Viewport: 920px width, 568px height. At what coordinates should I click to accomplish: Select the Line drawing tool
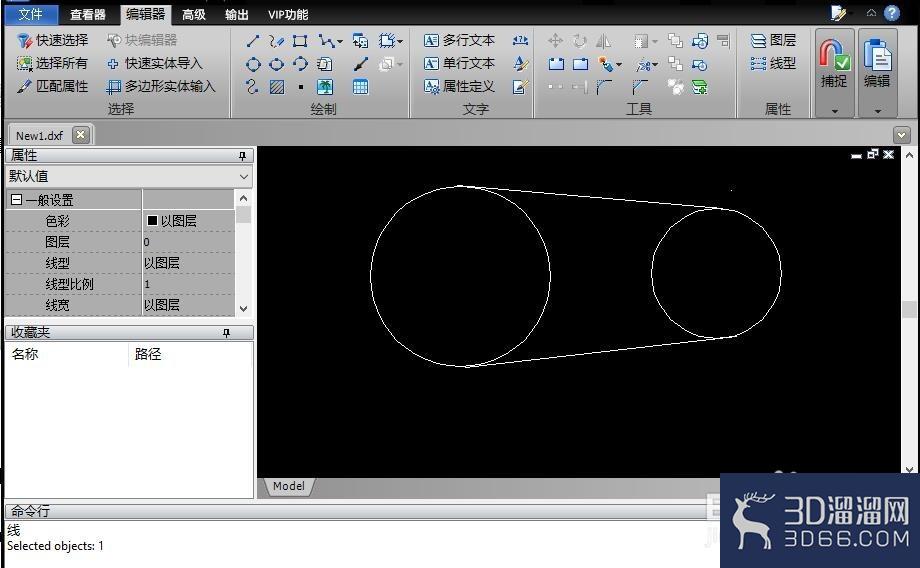[253, 40]
